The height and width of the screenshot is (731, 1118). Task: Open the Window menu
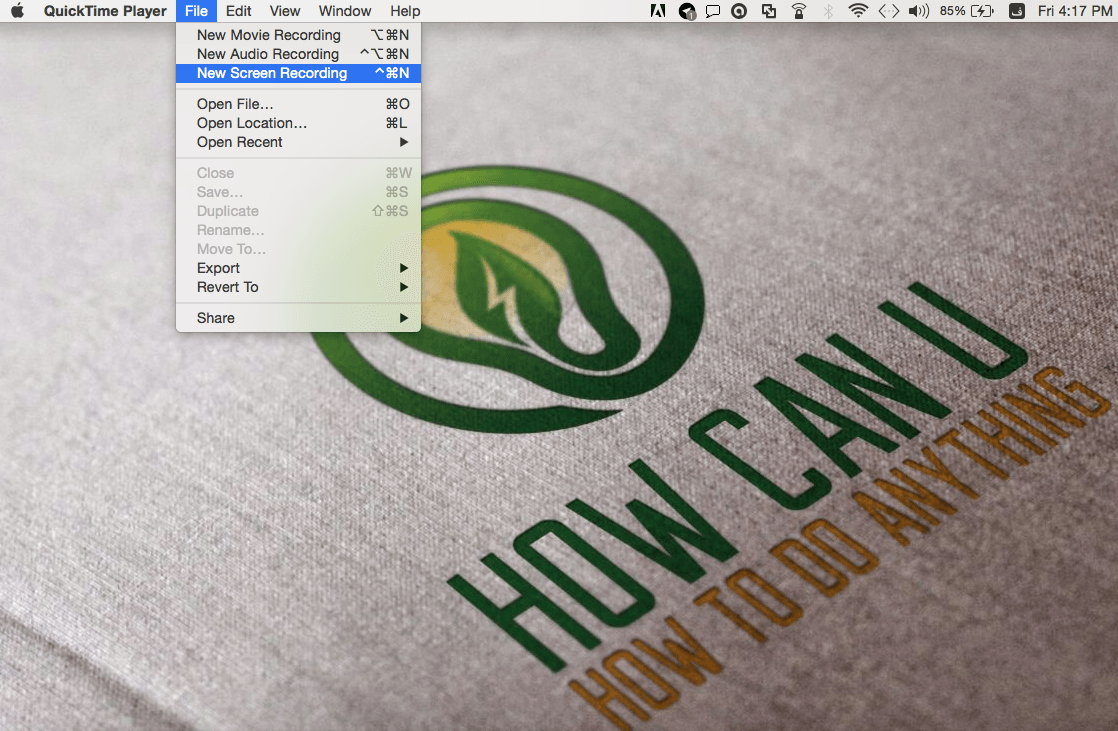(344, 11)
